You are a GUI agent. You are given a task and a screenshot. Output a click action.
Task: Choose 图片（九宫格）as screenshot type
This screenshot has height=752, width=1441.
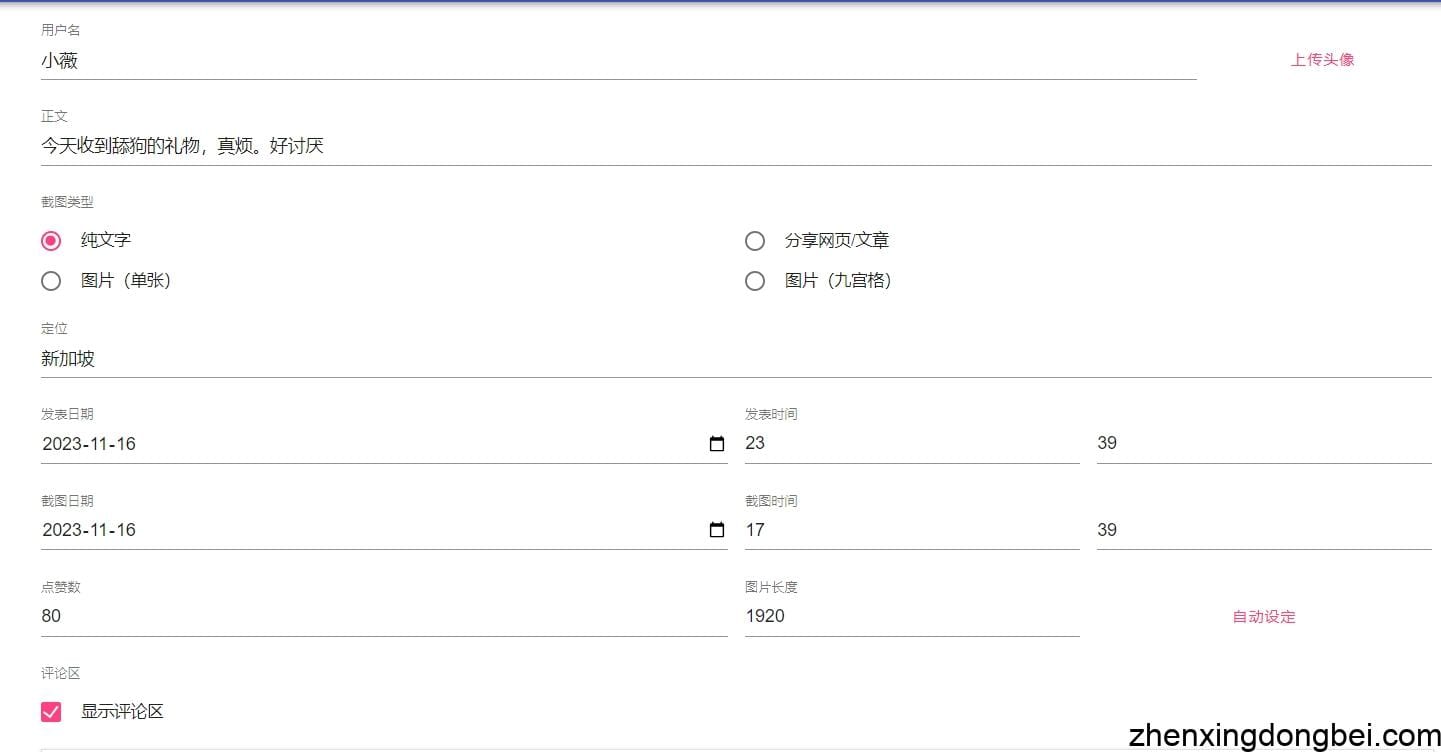(x=755, y=281)
